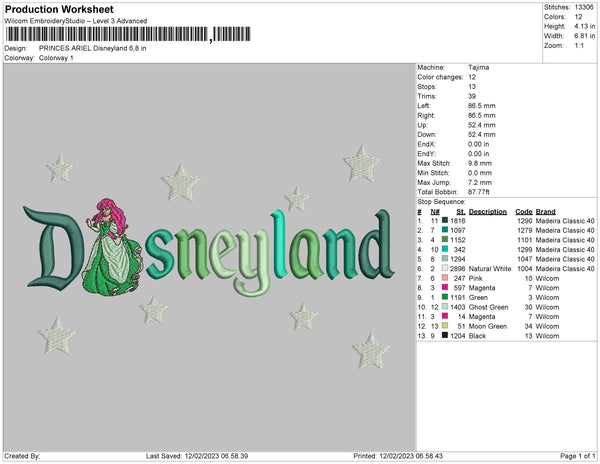Click the code 1290 in row 1
The image size is (600, 464).
point(525,221)
